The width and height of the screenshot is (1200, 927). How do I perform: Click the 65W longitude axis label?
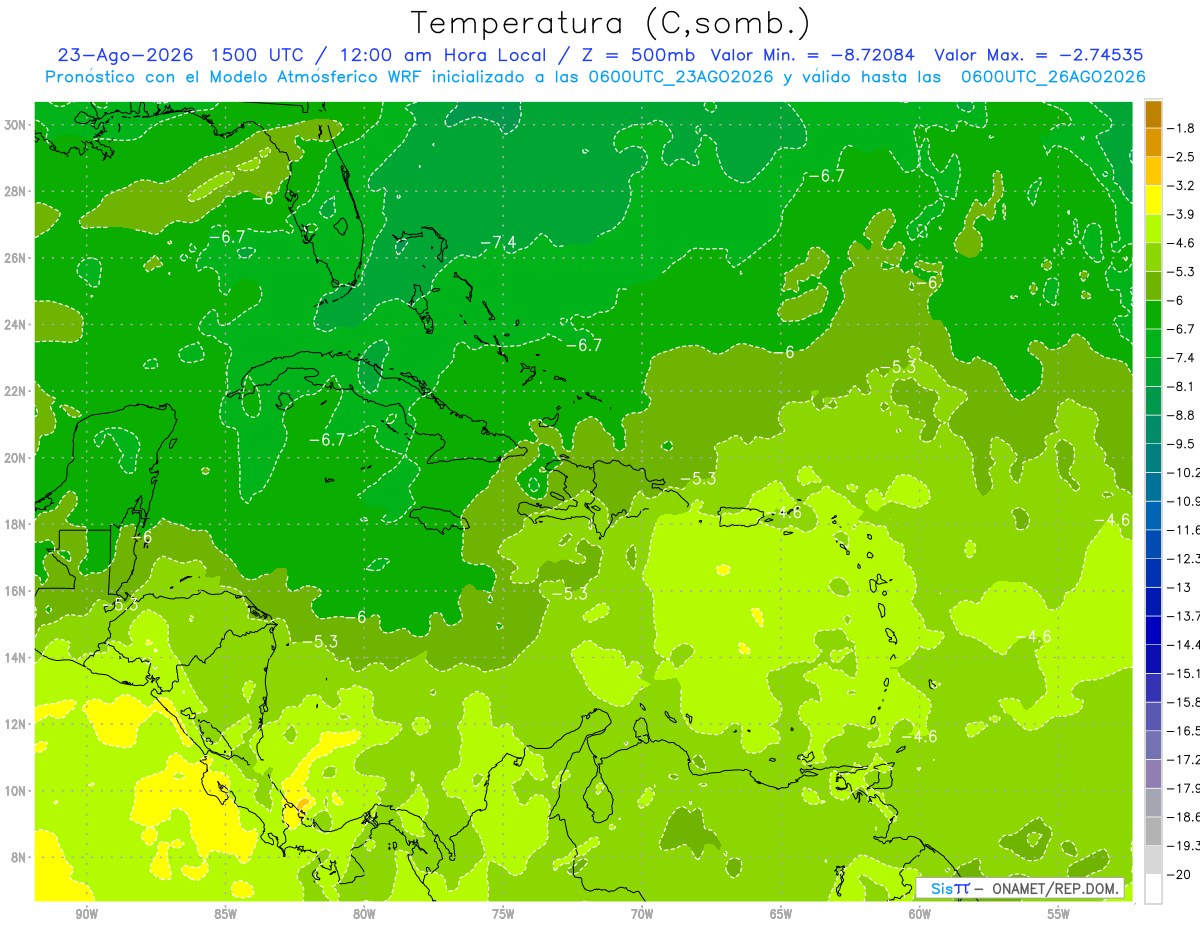(x=781, y=914)
